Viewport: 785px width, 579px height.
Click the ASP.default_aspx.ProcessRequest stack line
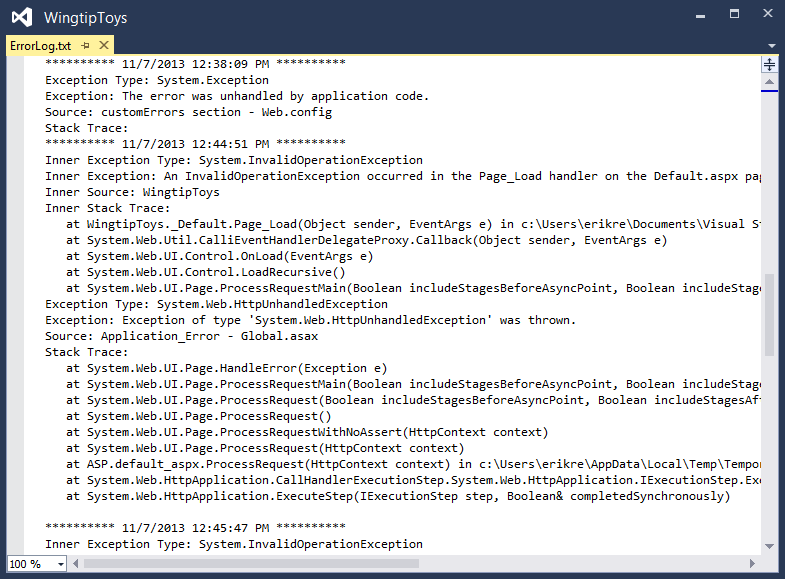[x=414, y=464]
